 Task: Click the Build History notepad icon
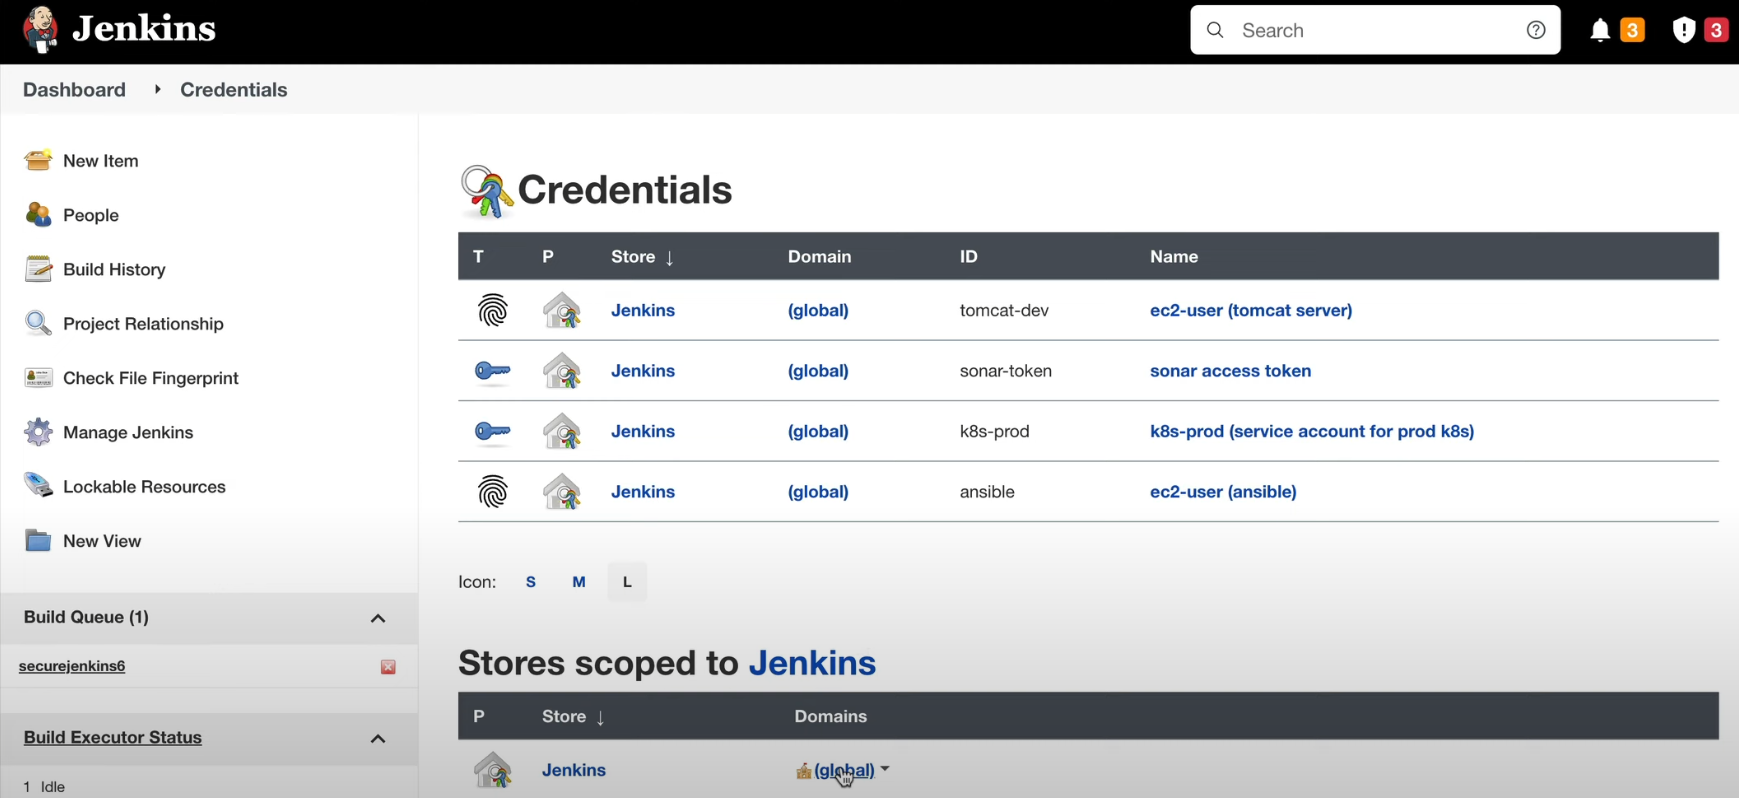pyautogui.click(x=38, y=269)
